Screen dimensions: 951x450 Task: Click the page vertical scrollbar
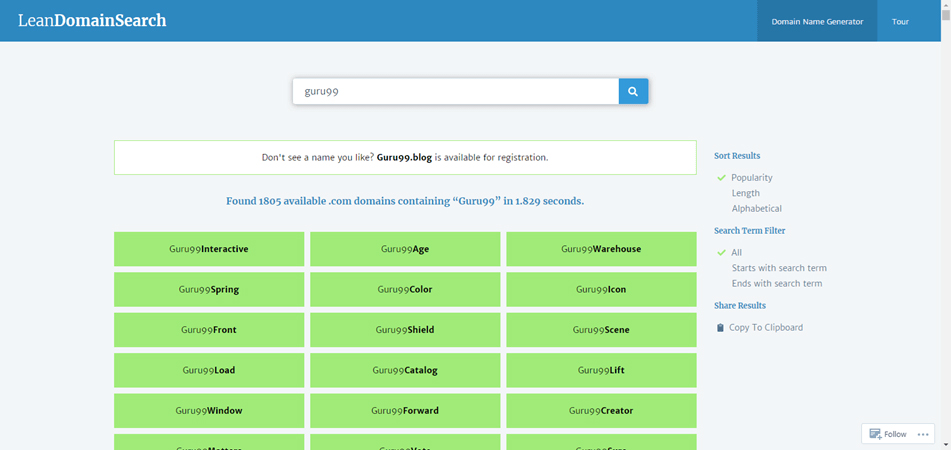[946, 225]
